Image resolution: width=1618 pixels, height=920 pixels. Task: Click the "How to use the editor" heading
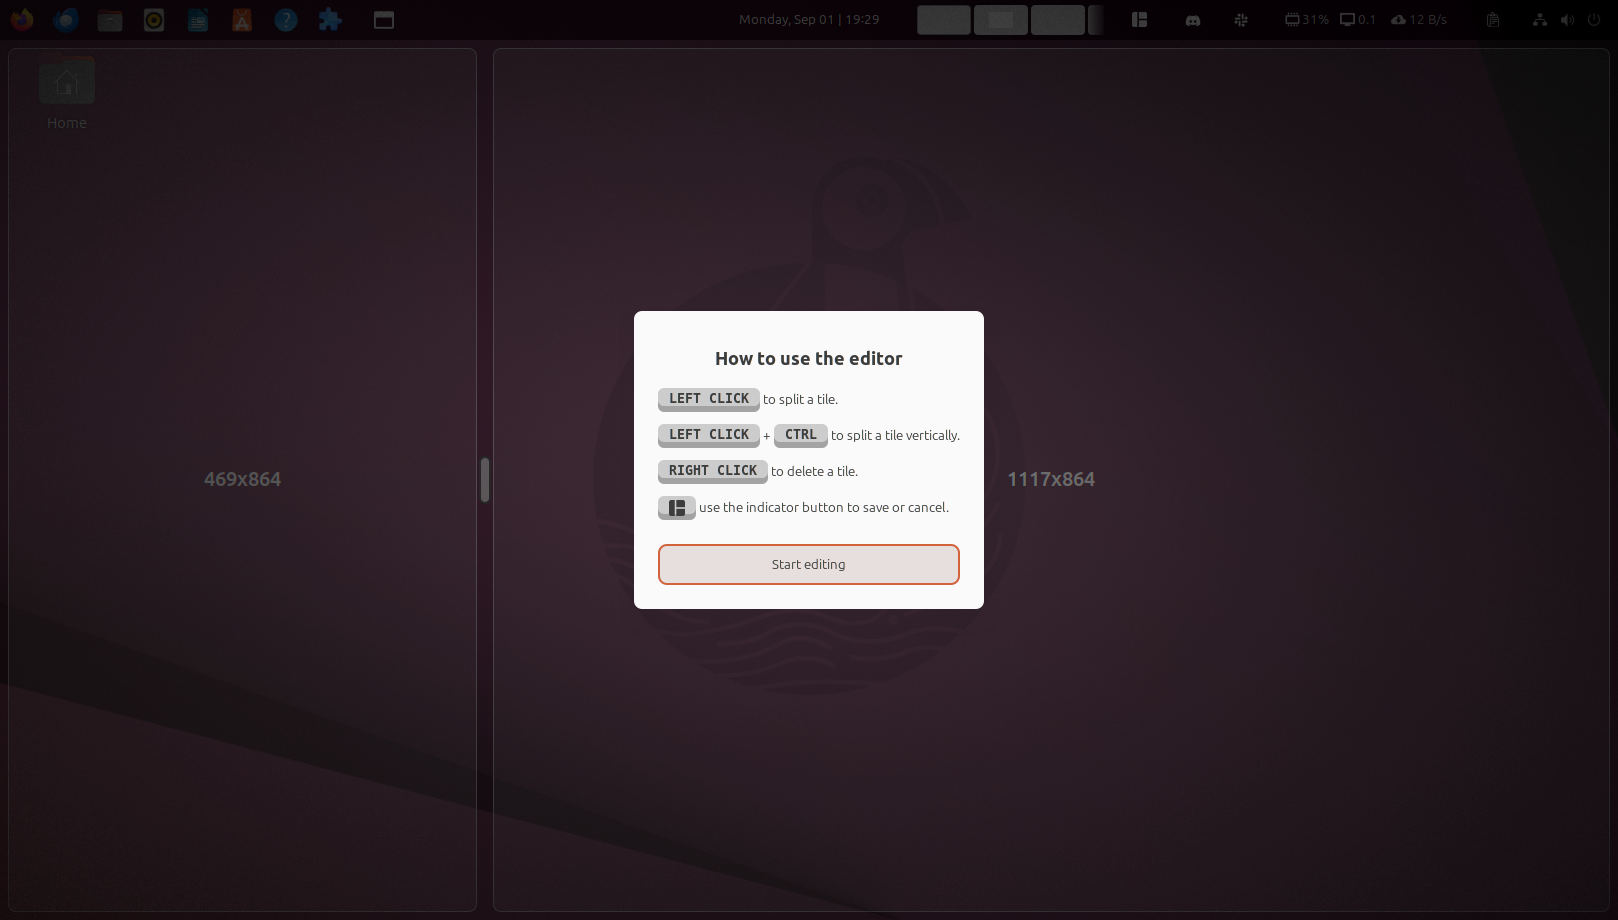(808, 358)
